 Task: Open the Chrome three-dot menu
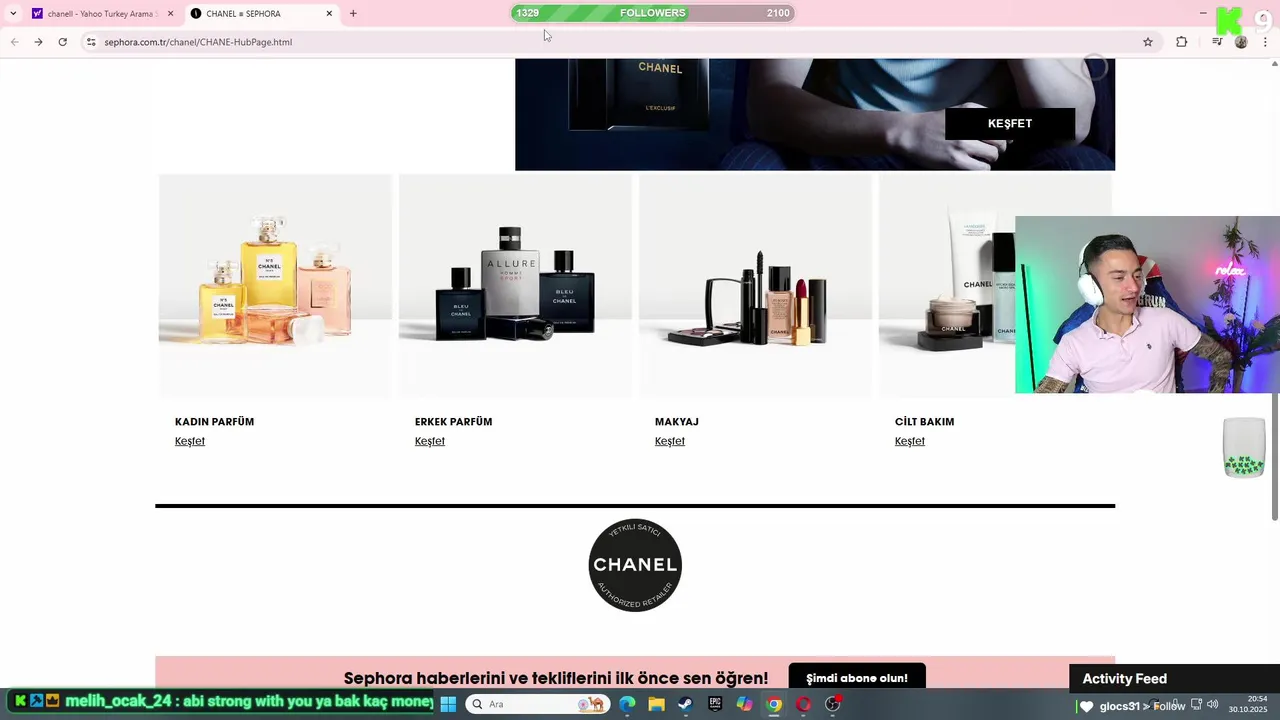(x=1265, y=42)
